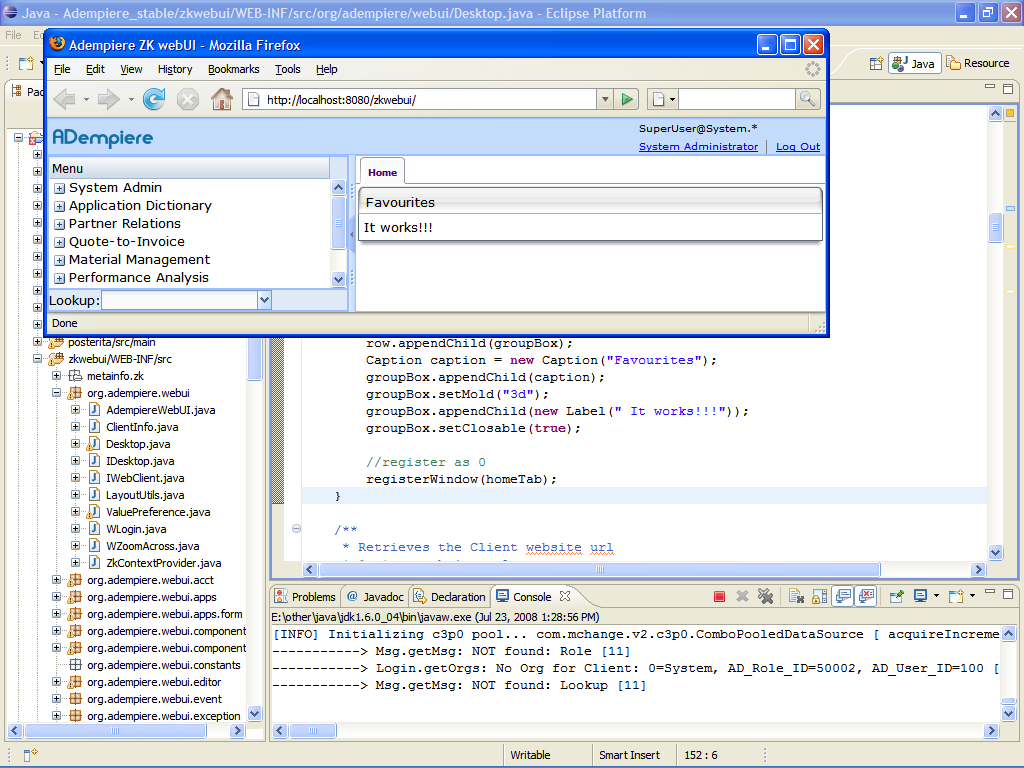This screenshot has width=1024, height=768.
Task: Minimize the Eclipse Console view
Action: tap(990, 592)
